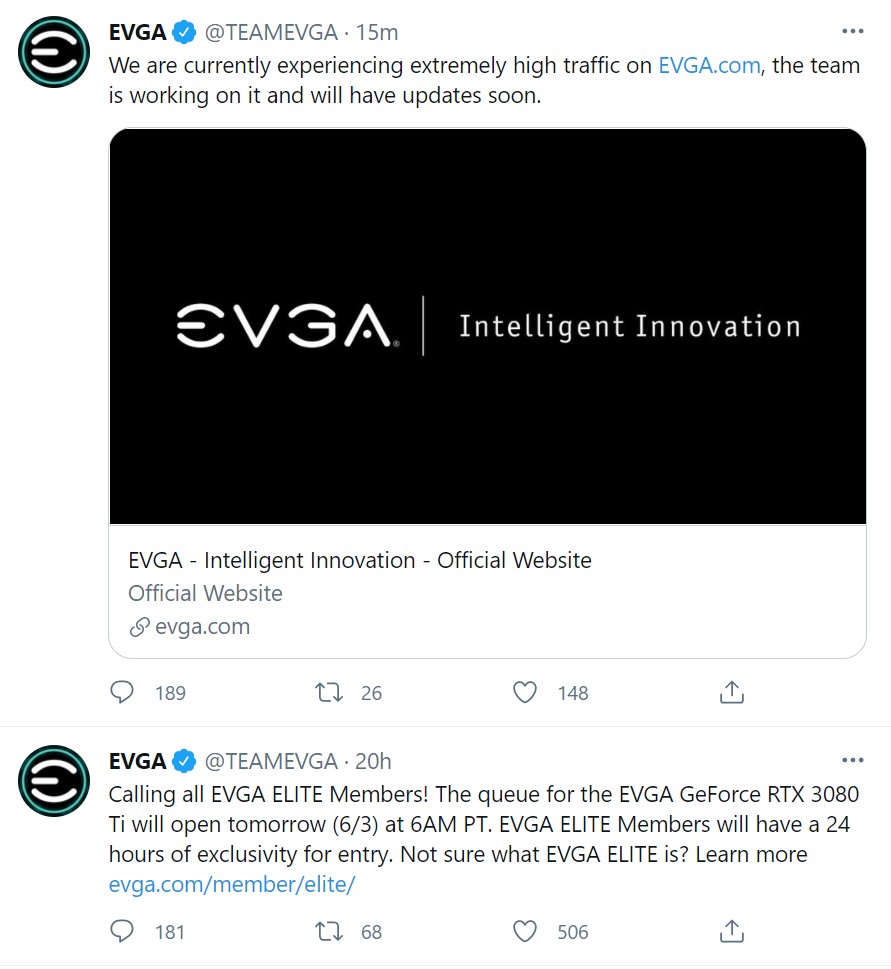Retweet the high traffic tweet
The image size is (891, 969).
[329, 692]
